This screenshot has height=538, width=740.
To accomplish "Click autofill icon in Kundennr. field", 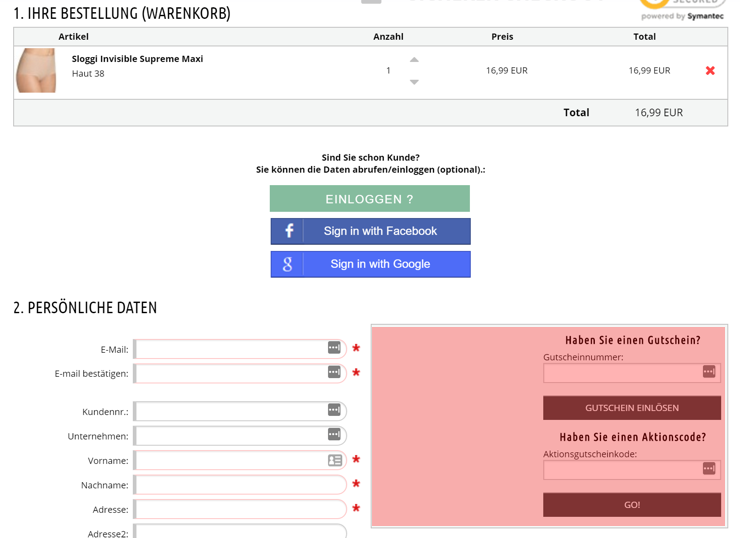I will 334,410.
